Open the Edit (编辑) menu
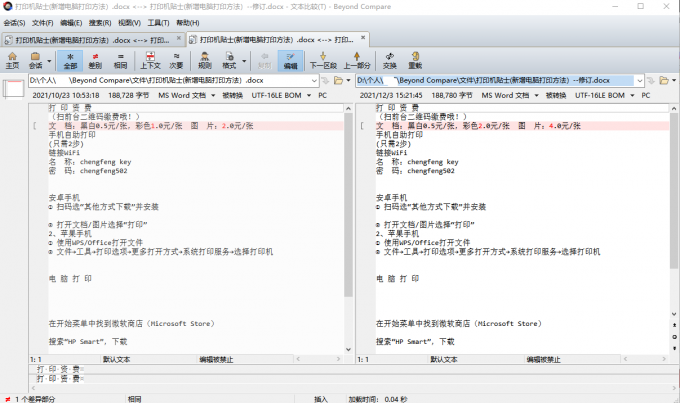680x403 pixels. click(71, 23)
